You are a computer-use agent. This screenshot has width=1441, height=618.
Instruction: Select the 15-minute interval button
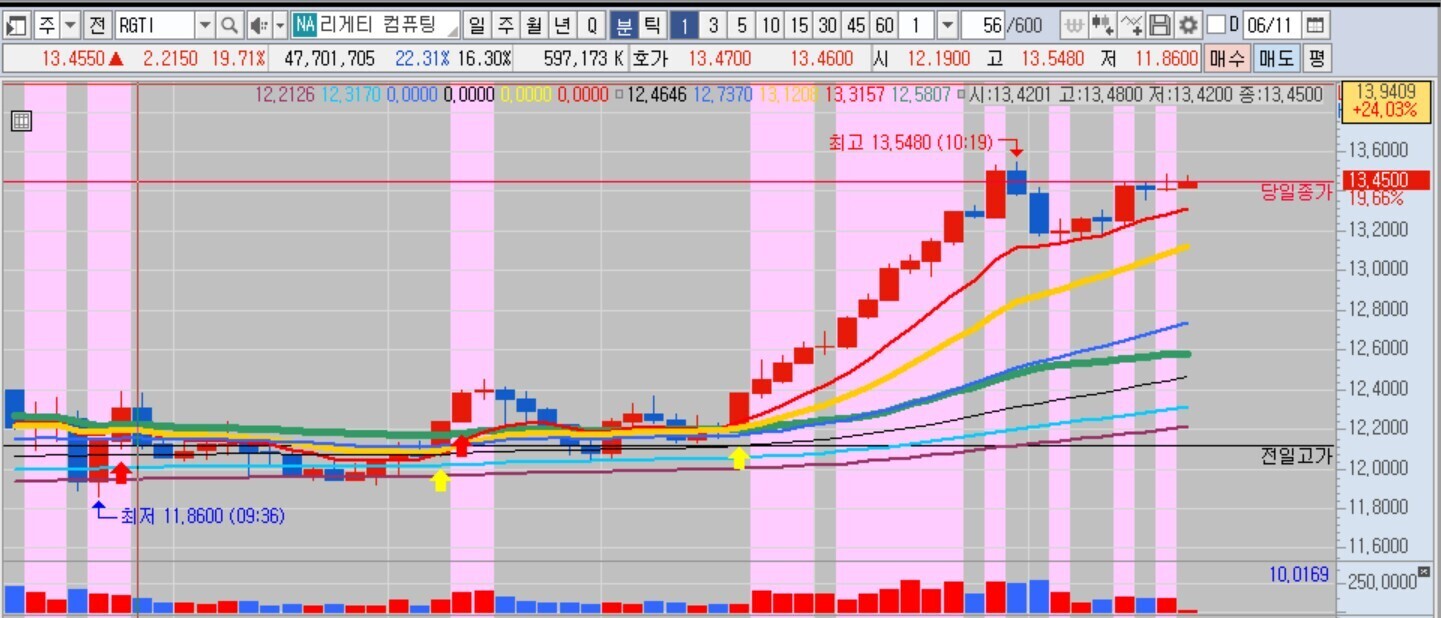pos(798,24)
